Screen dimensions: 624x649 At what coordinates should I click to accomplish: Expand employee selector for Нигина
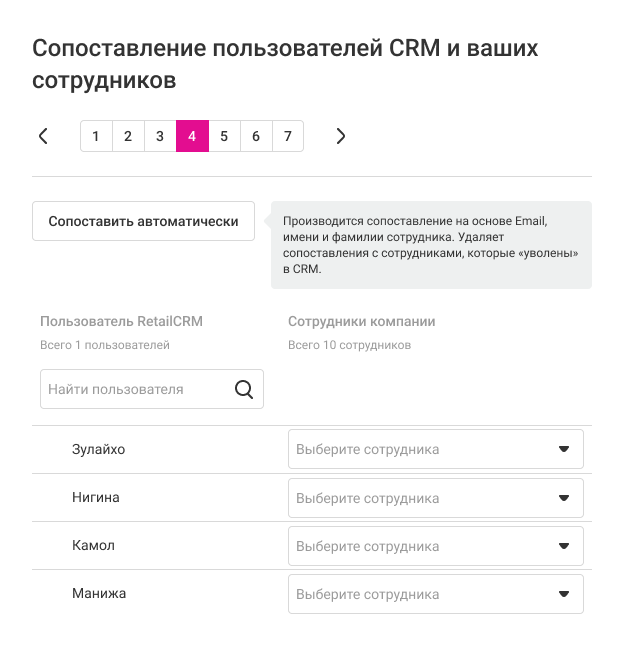(420, 498)
